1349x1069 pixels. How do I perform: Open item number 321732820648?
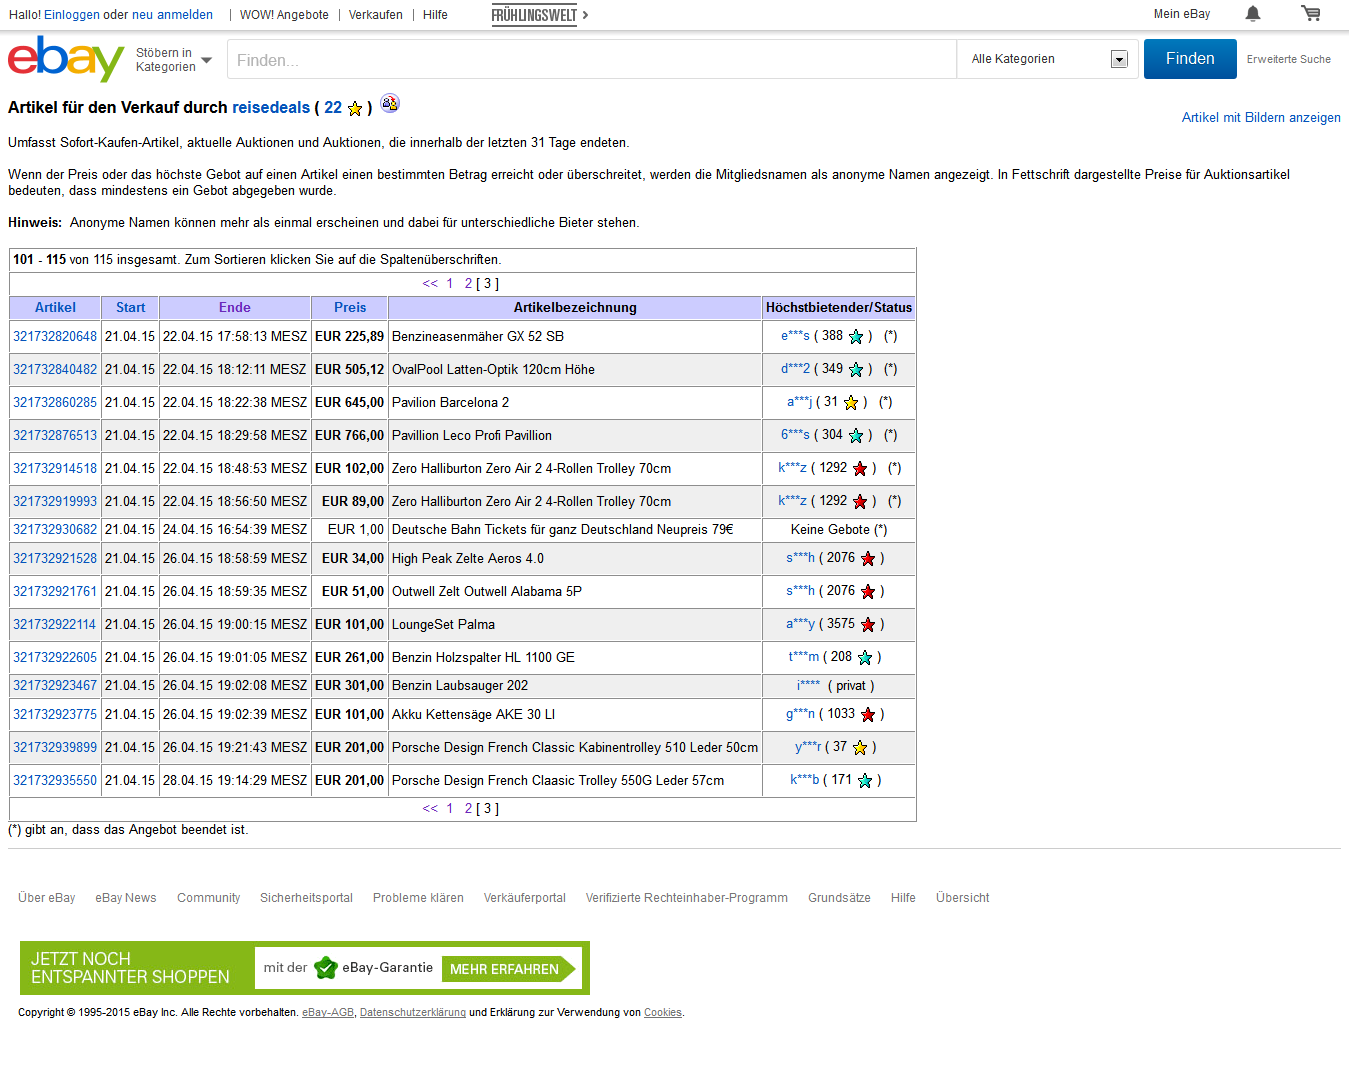click(55, 336)
